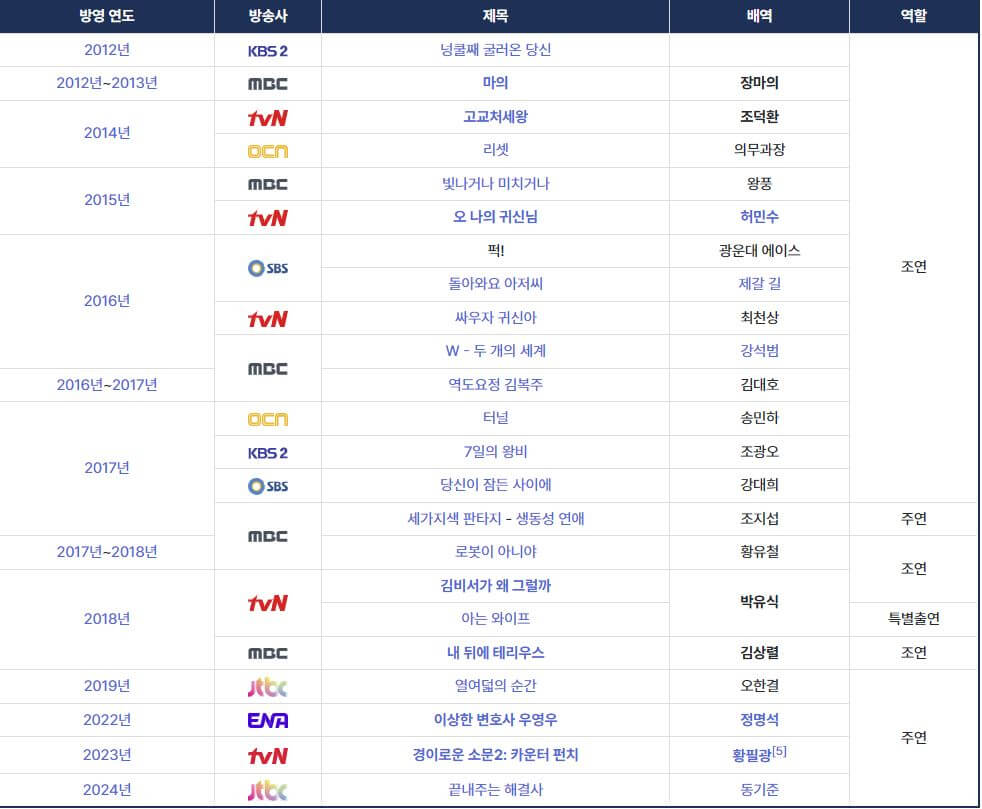This screenshot has height=809, width=982.
Task: Select the tvN logo beside 고교처세왕
Action: click(x=266, y=117)
